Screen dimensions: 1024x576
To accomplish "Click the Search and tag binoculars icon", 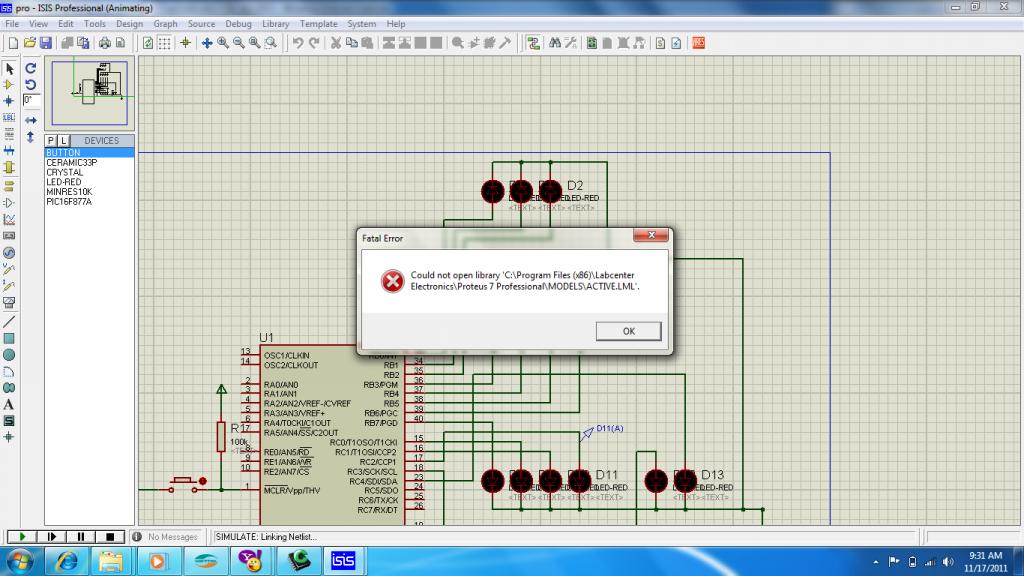I will point(555,43).
